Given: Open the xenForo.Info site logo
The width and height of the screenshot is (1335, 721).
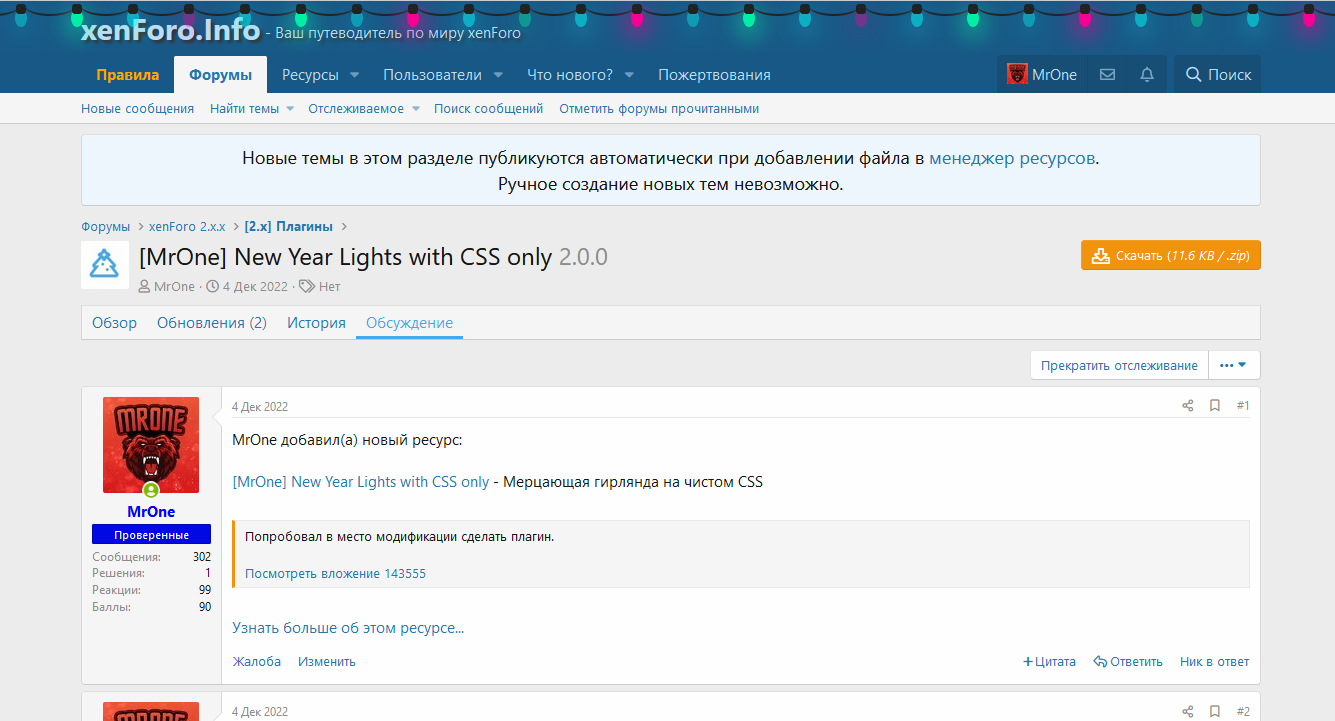Looking at the screenshot, I should pyautogui.click(x=170, y=30).
